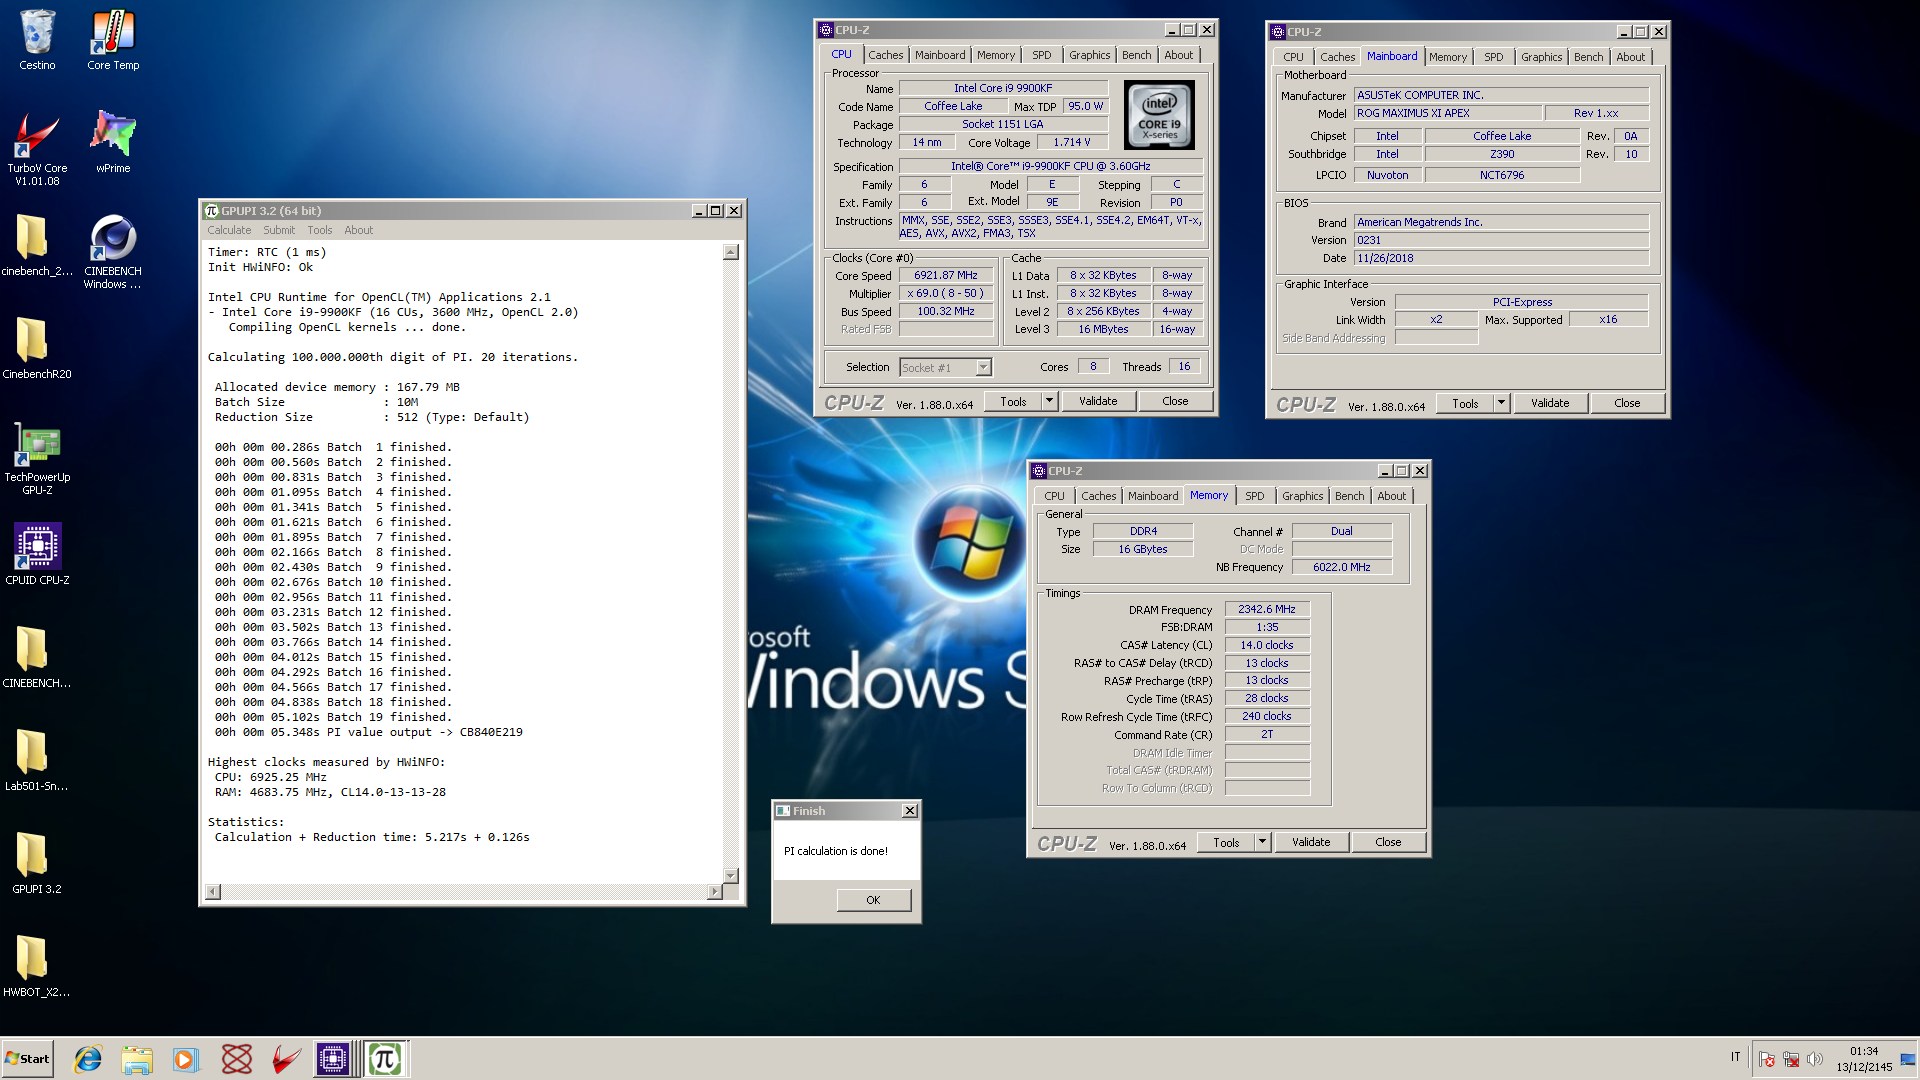Screen dimensions: 1920x1080
Task: Click OK in the Finish dialog
Action: [x=873, y=900]
